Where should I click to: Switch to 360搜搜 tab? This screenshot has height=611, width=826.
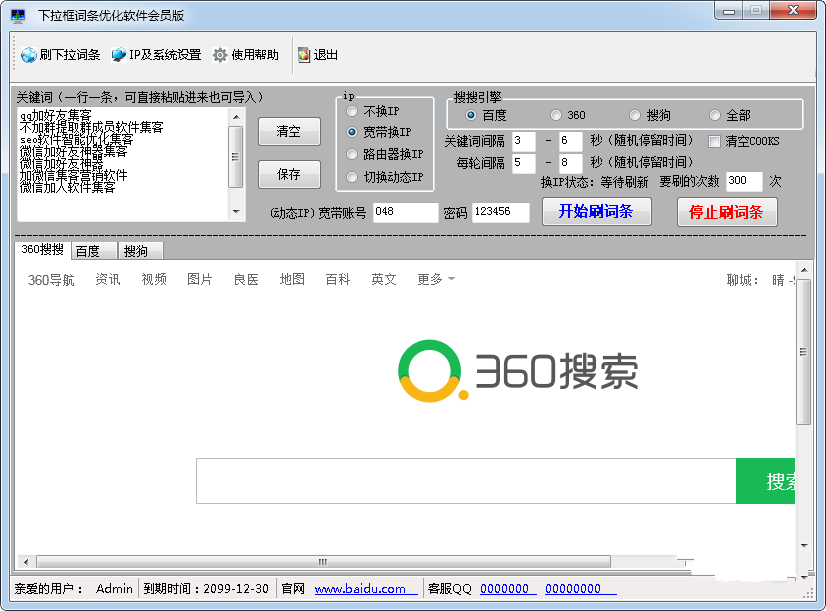43,250
